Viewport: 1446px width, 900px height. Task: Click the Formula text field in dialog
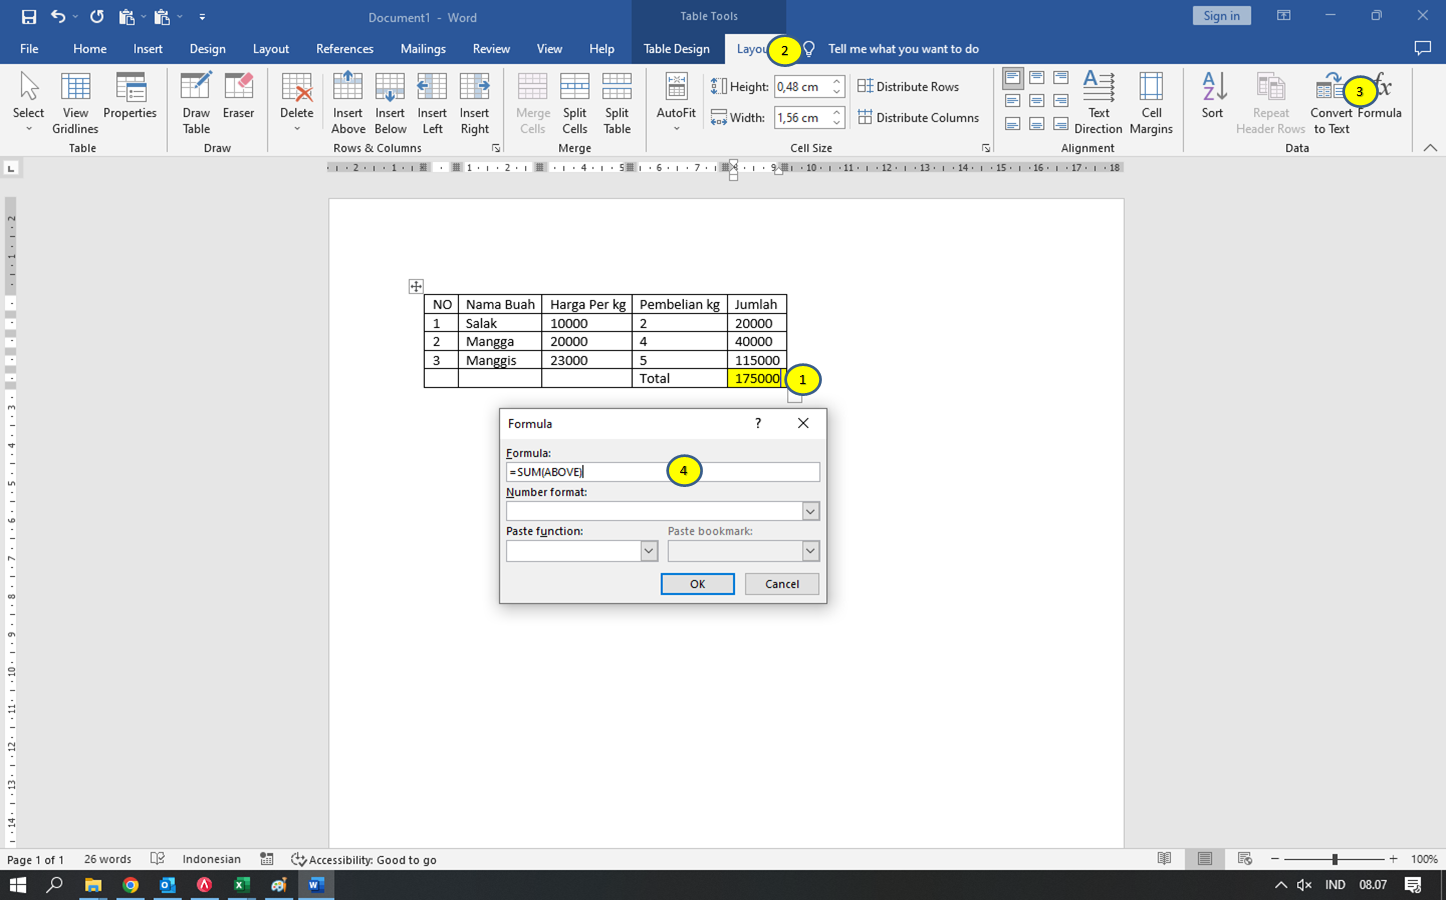click(x=662, y=472)
